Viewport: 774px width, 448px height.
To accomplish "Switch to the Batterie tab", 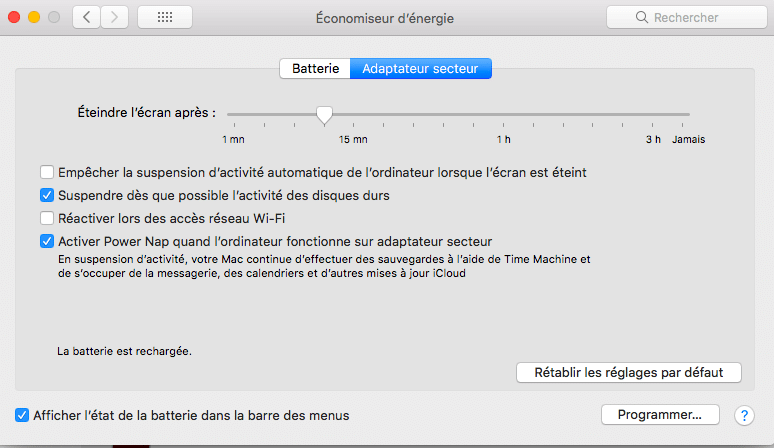I will [x=315, y=69].
